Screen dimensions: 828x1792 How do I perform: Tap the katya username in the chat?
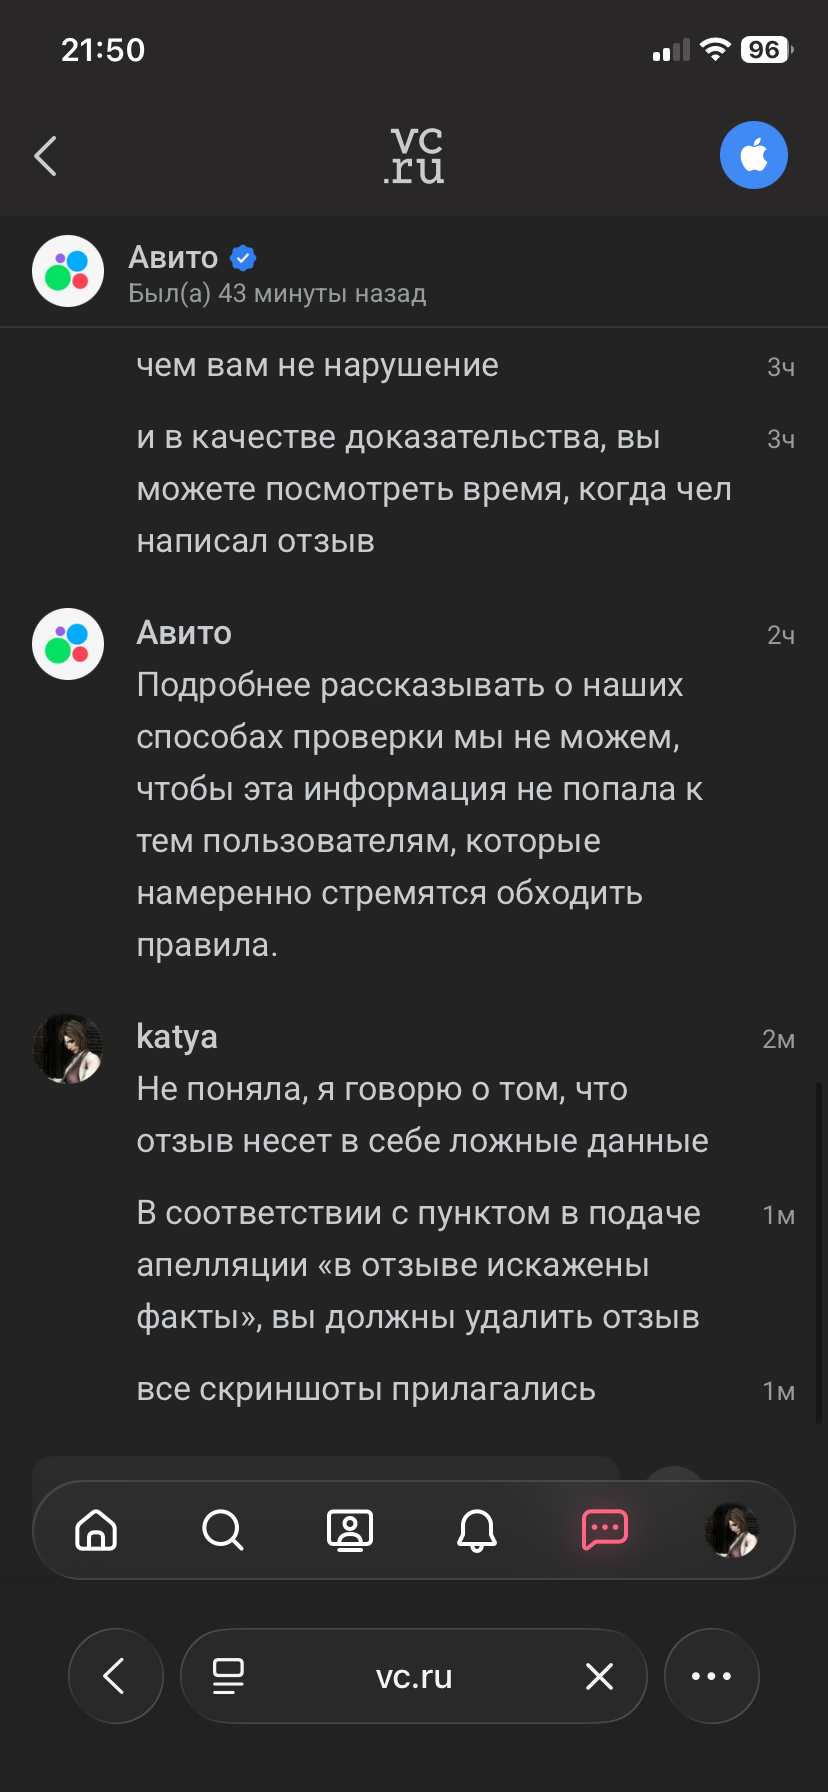[x=177, y=1037]
